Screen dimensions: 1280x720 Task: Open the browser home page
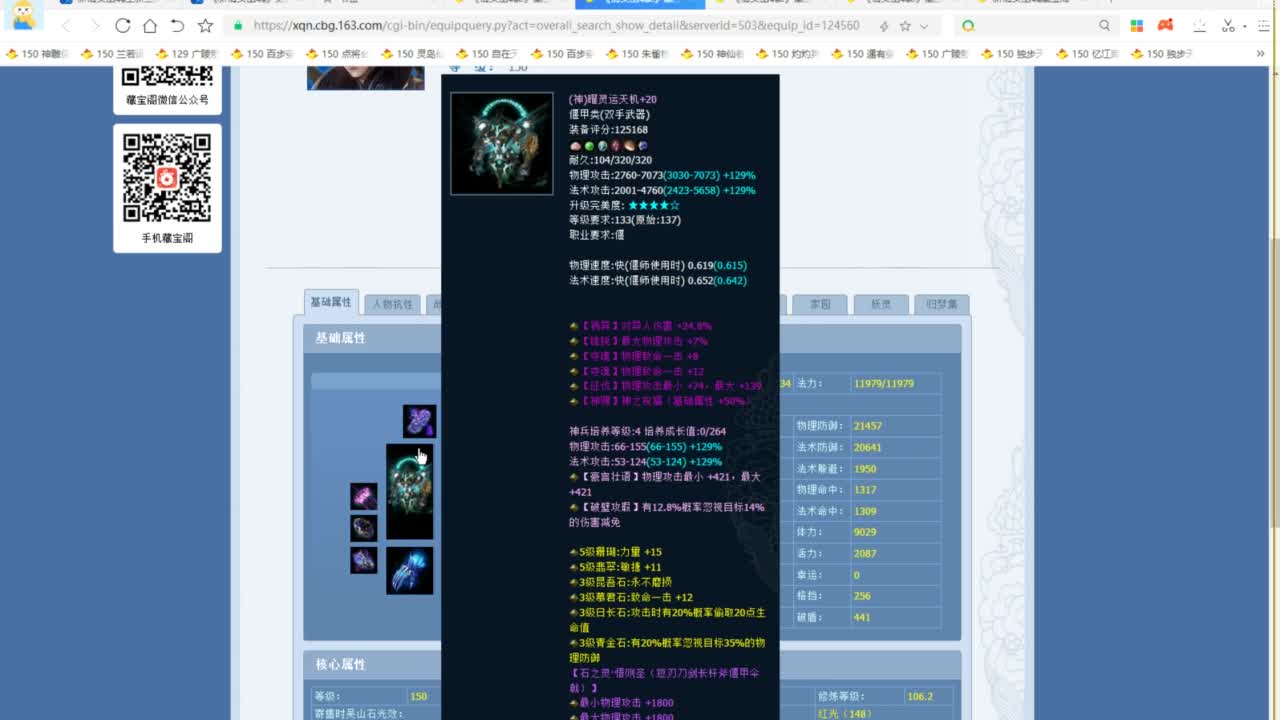pyautogui.click(x=150, y=25)
